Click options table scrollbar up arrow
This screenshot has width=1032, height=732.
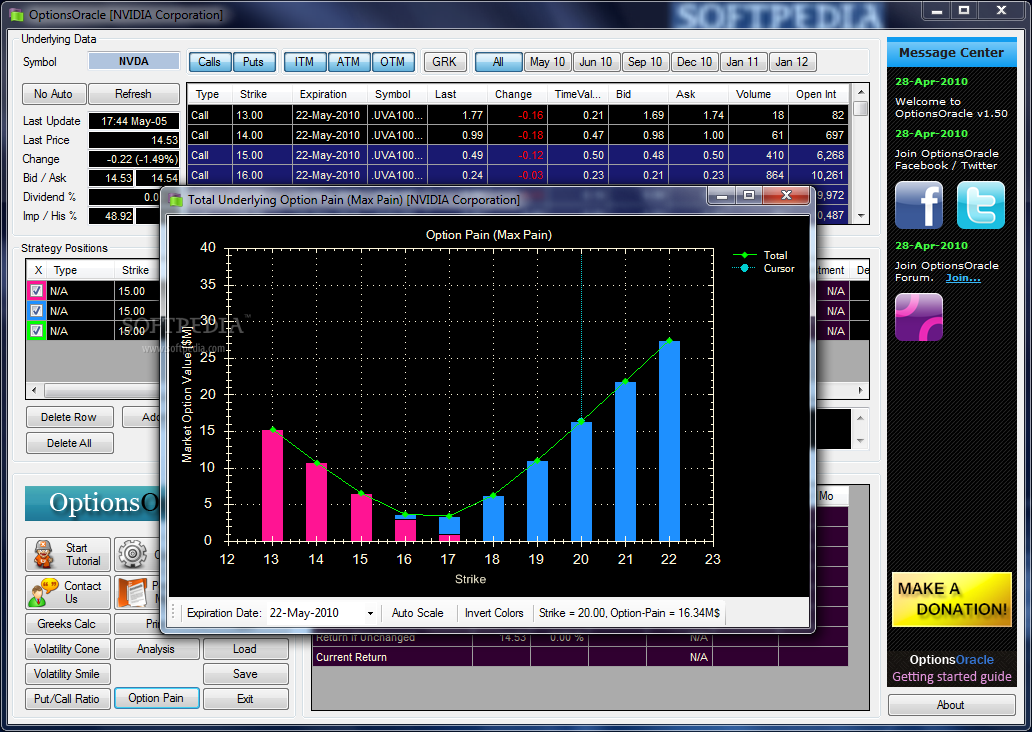click(861, 91)
